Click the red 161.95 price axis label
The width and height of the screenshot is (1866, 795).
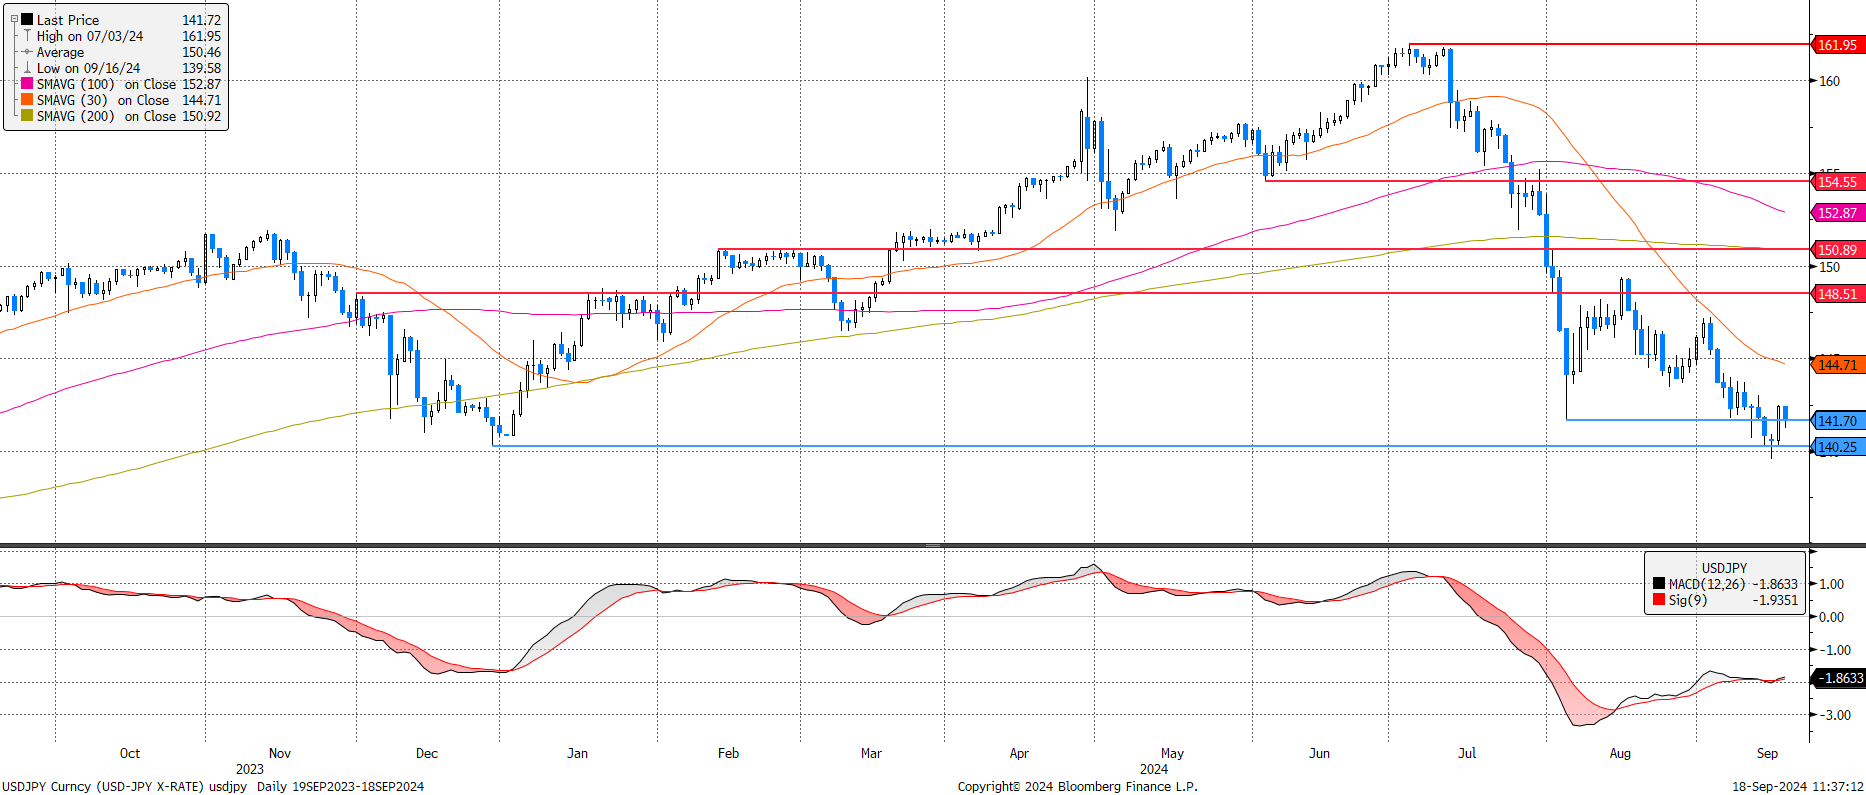[1836, 45]
